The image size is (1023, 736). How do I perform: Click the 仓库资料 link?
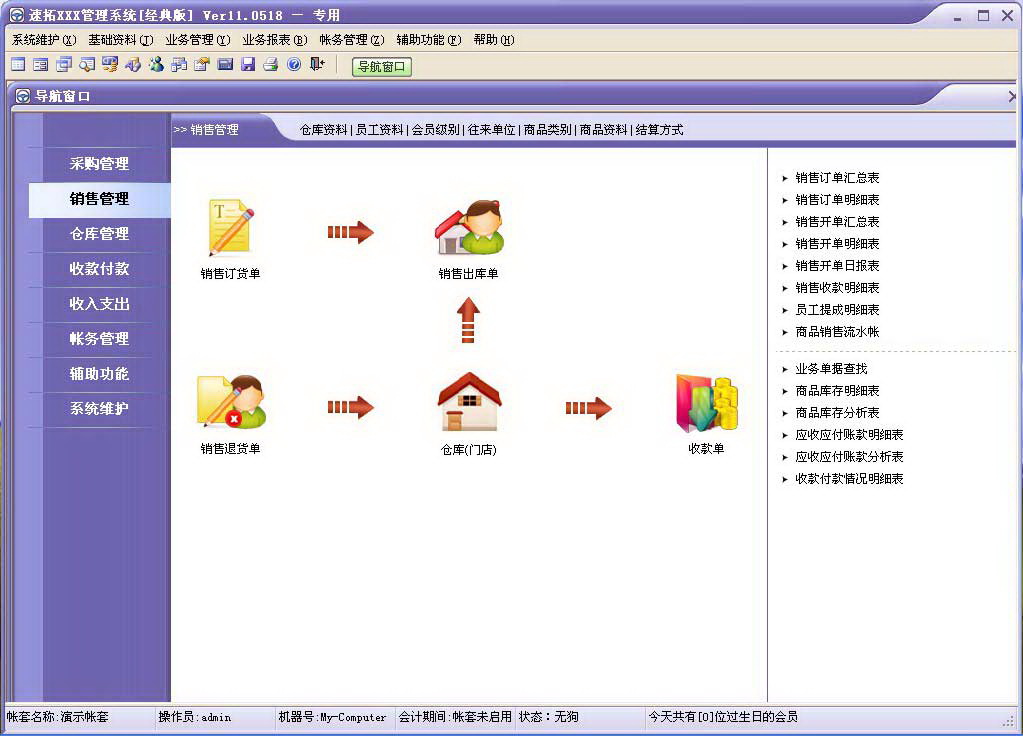[324, 130]
